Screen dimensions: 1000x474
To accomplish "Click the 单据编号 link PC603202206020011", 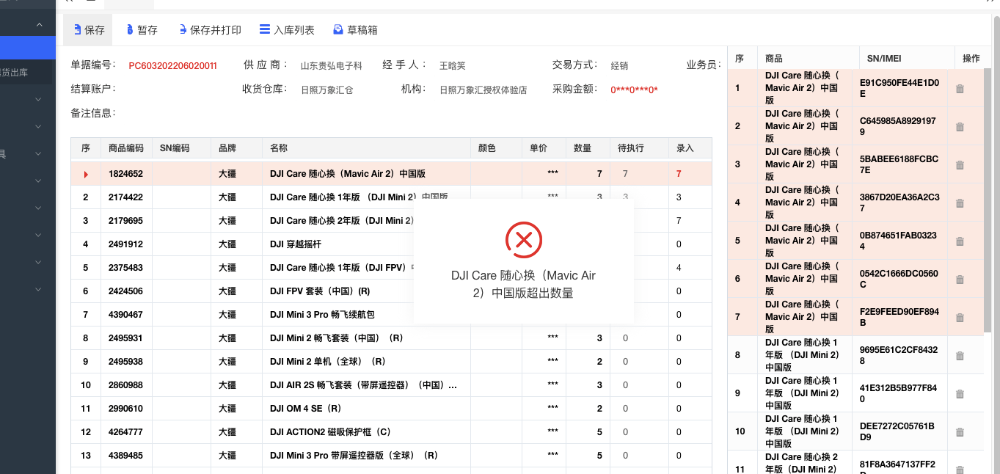I will [173, 65].
